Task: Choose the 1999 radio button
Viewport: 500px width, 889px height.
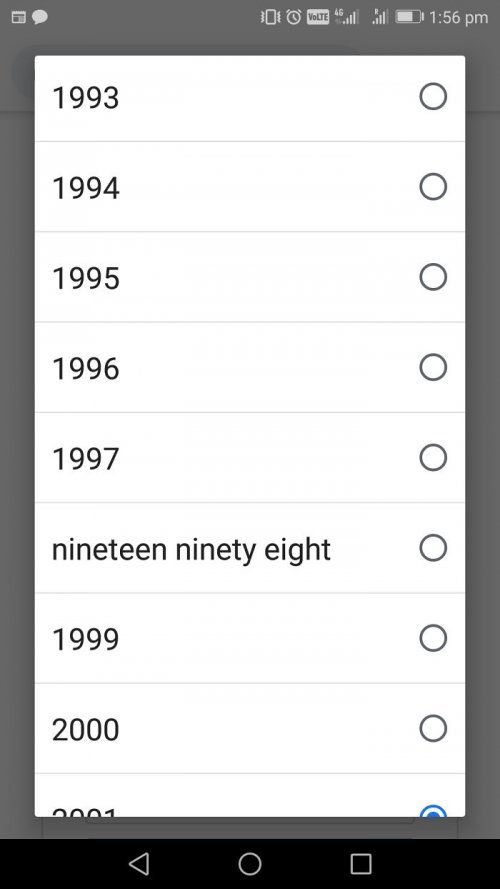Action: coord(433,638)
